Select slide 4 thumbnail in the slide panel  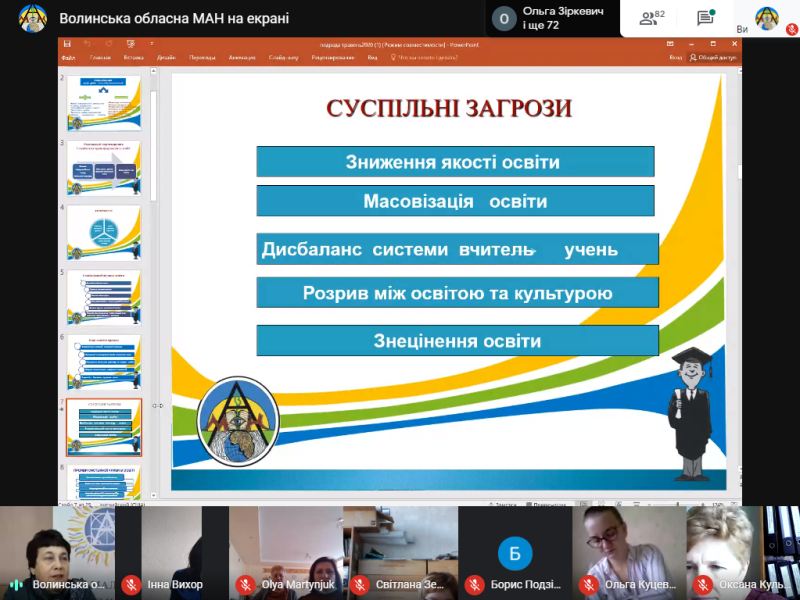pyautogui.click(x=104, y=232)
